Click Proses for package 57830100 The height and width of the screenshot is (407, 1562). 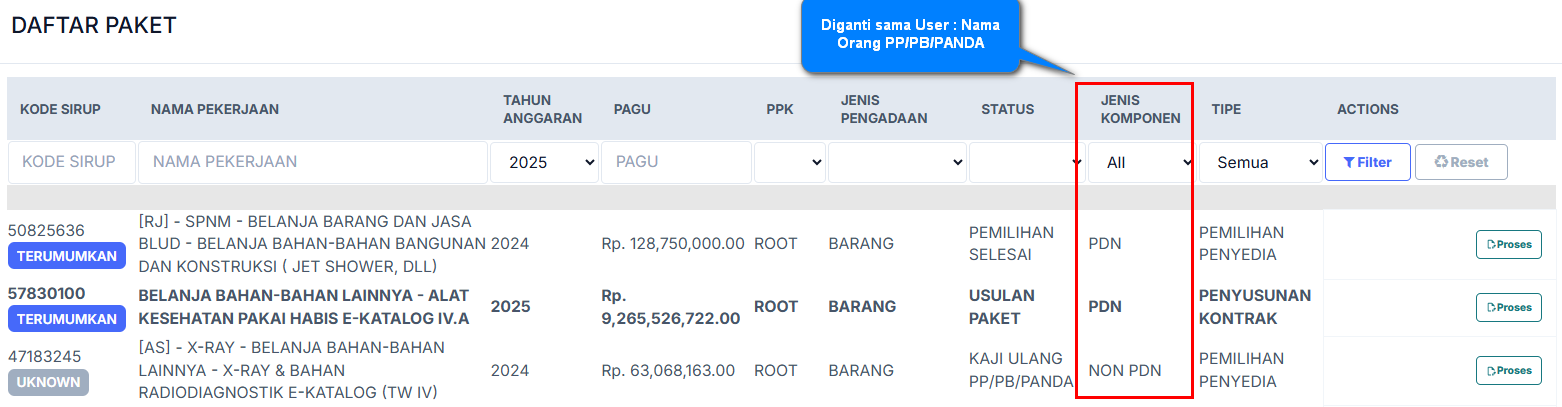1508,307
